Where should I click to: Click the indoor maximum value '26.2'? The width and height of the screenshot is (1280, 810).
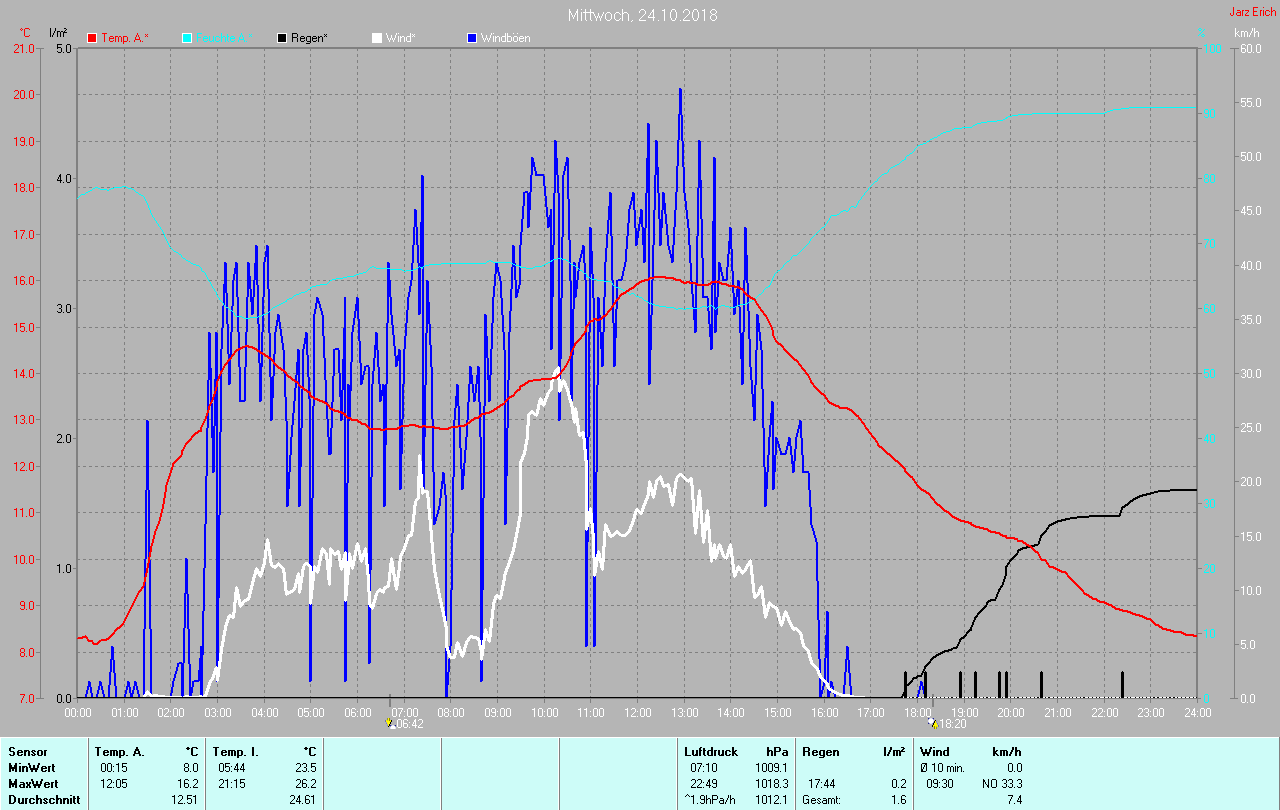tap(305, 784)
